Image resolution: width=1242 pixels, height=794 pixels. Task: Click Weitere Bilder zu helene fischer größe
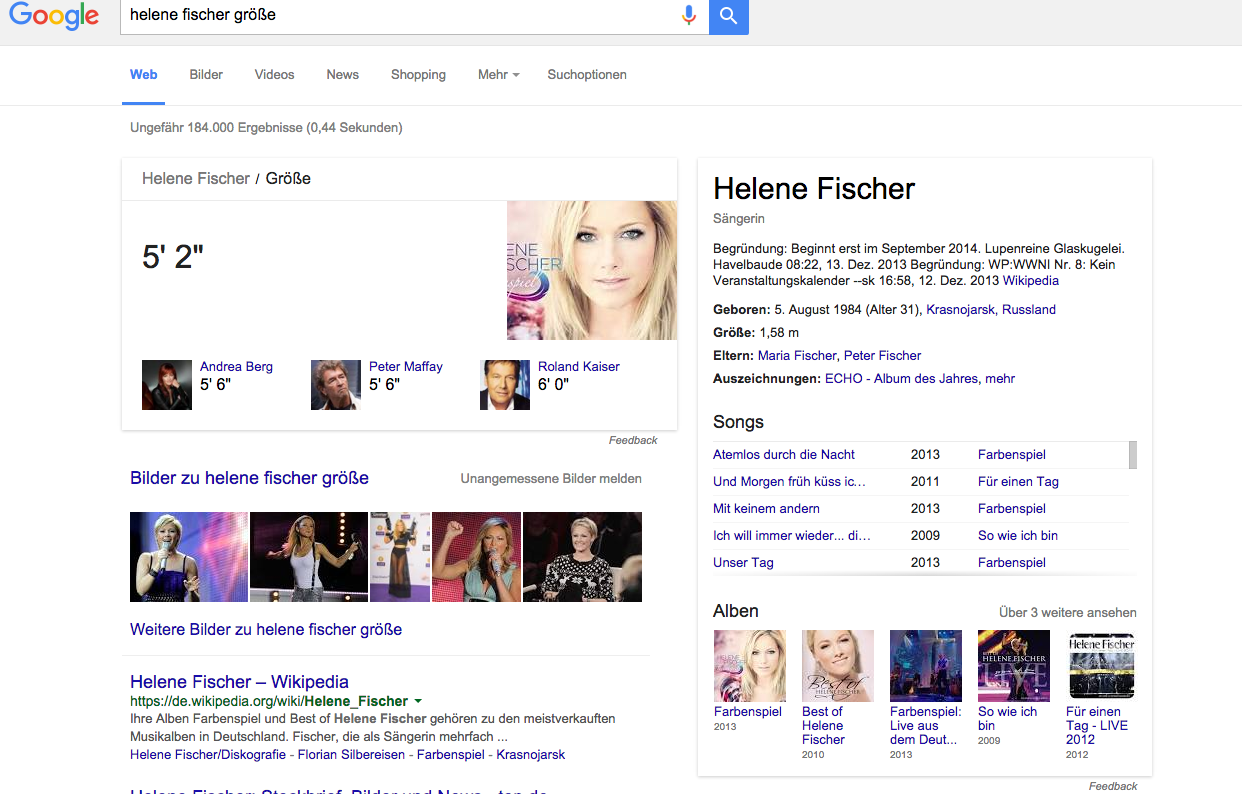[x=266, y=630]
